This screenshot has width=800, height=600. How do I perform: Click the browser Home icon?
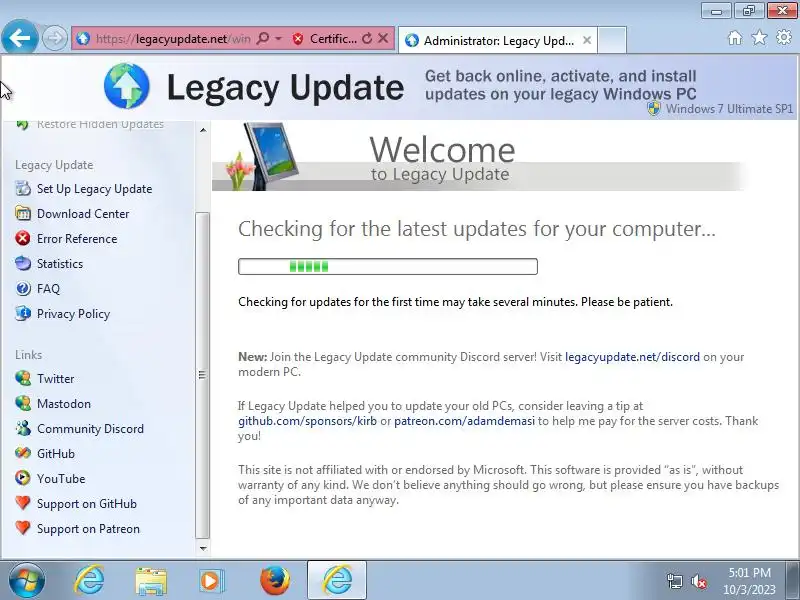pos(735,37)
